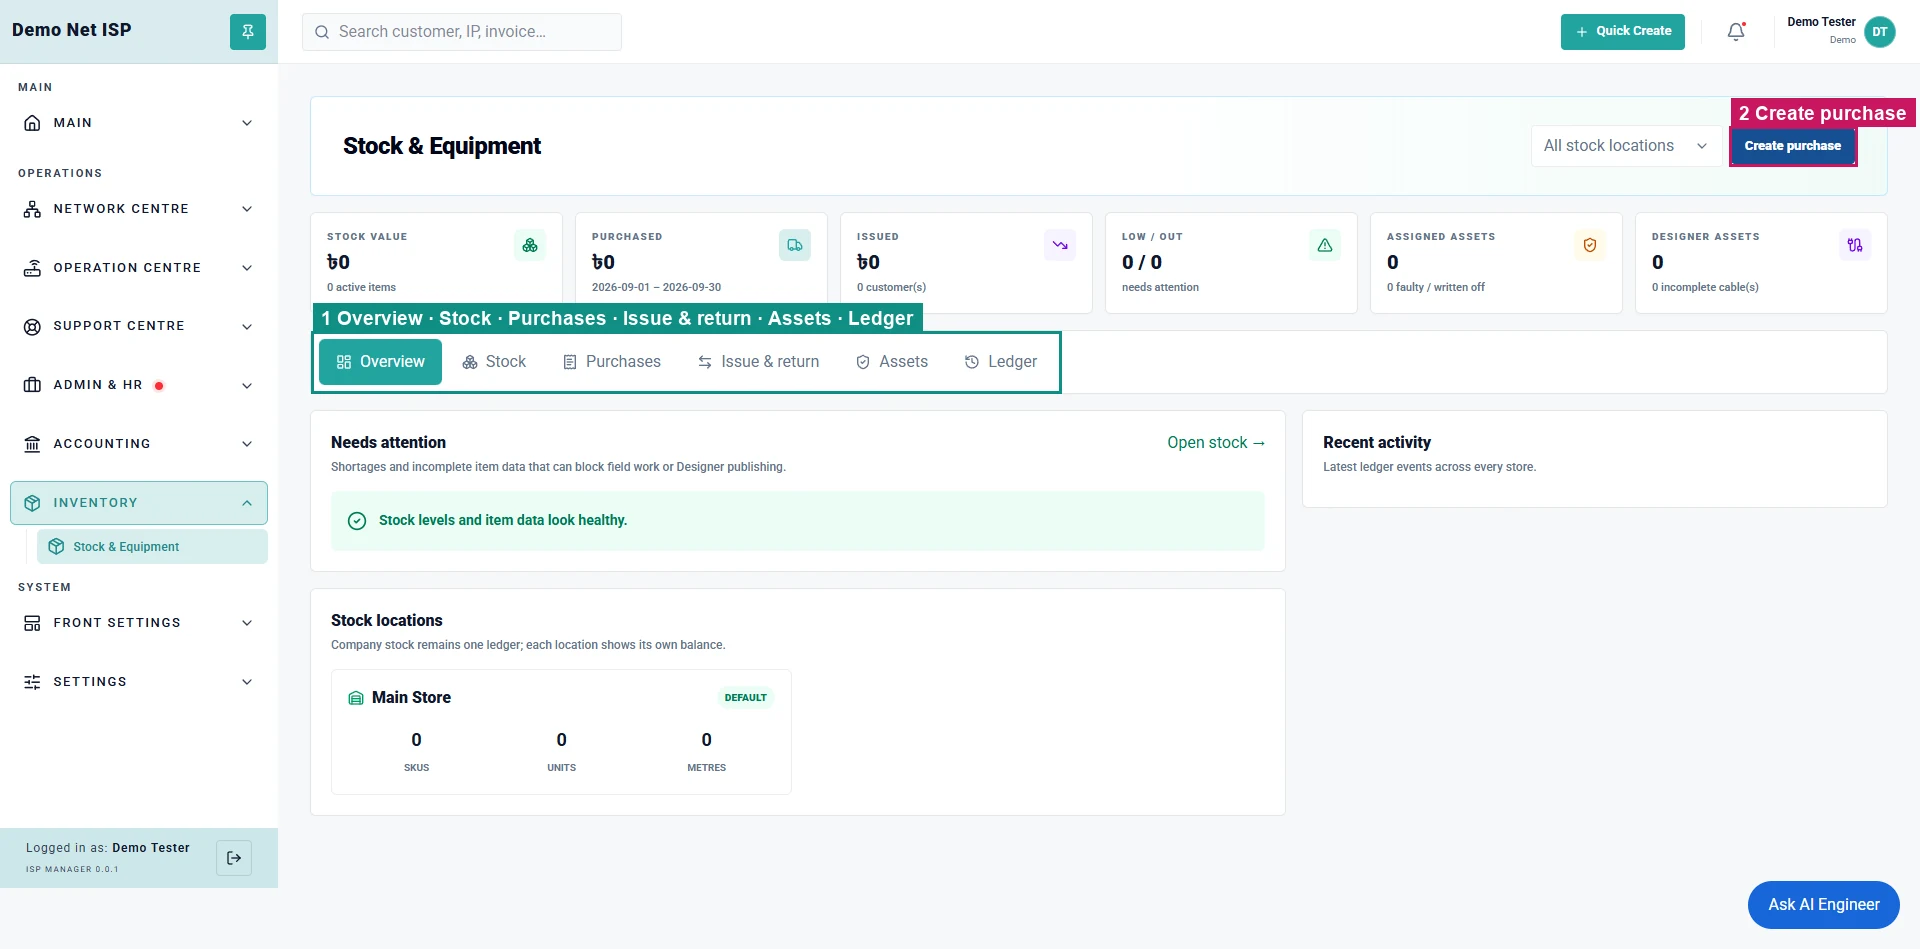Click the DT user avatar

pos(1880,32)
